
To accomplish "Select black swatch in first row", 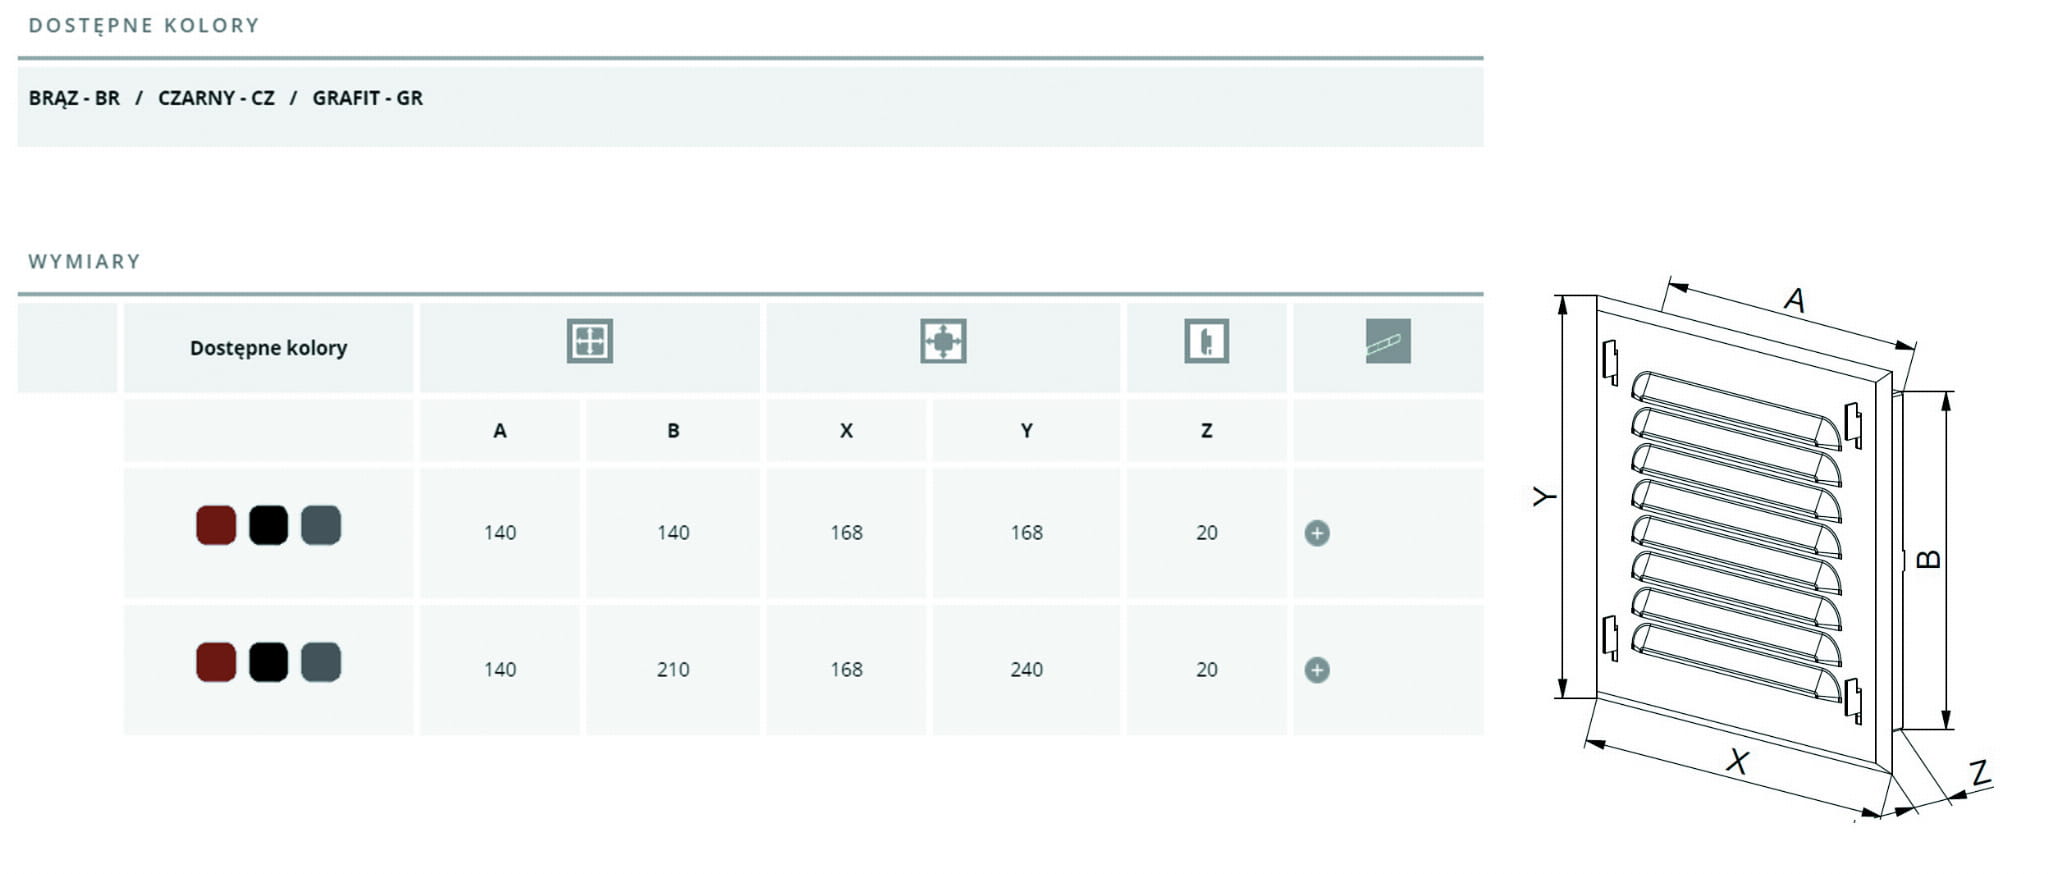I will 268,525.
